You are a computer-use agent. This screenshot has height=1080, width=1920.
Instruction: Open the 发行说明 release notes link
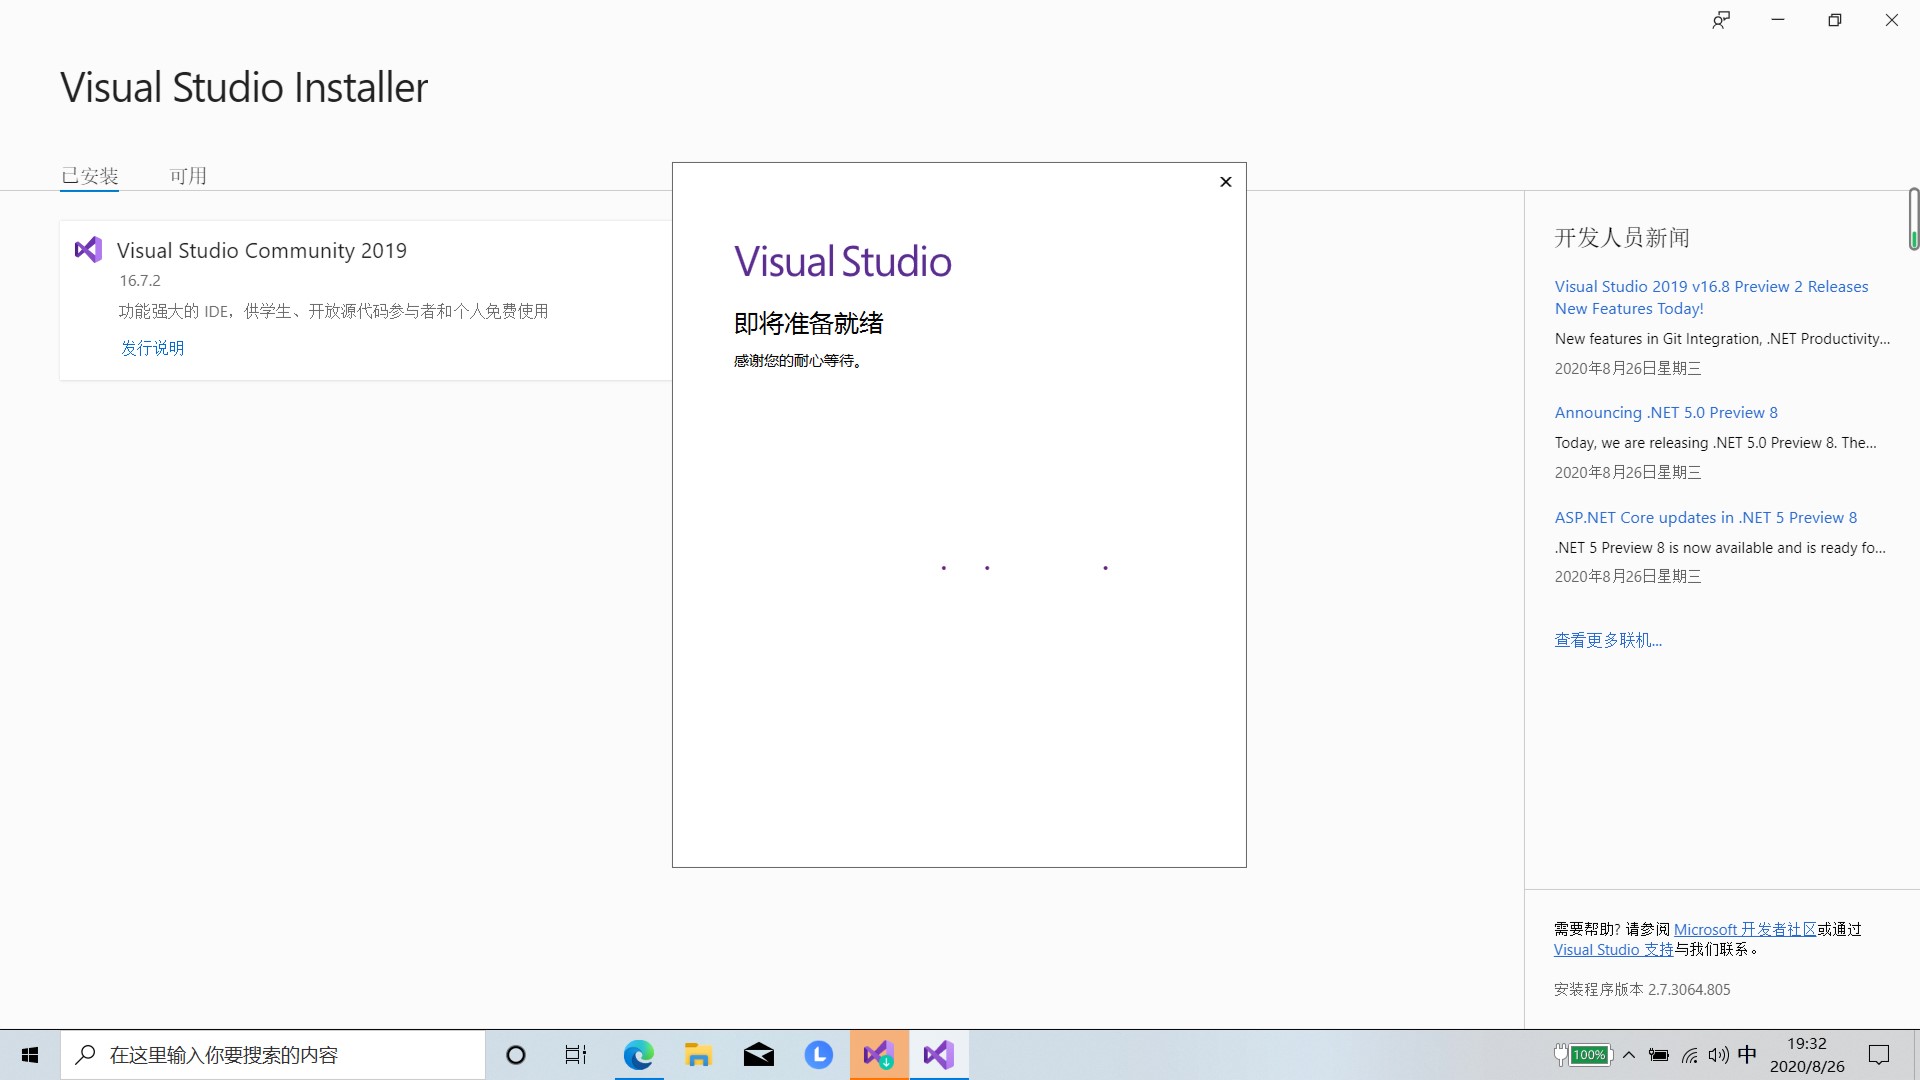pos(152,347)
